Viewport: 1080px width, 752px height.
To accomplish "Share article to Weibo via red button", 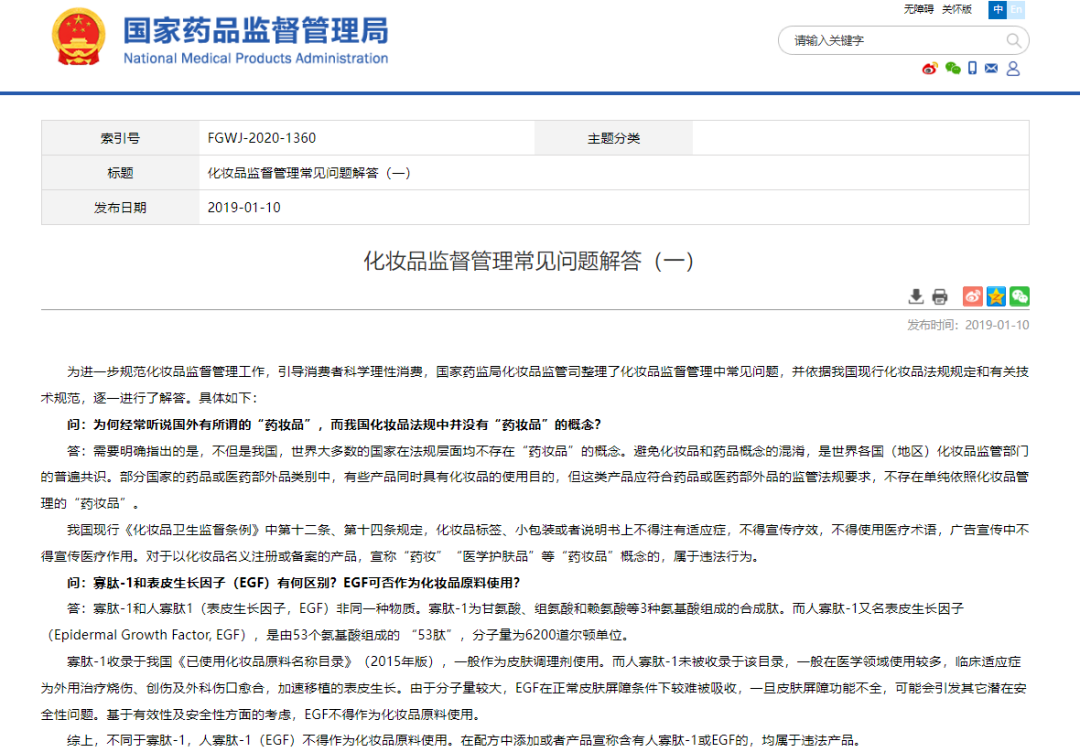I will click(x=973, y=296).
